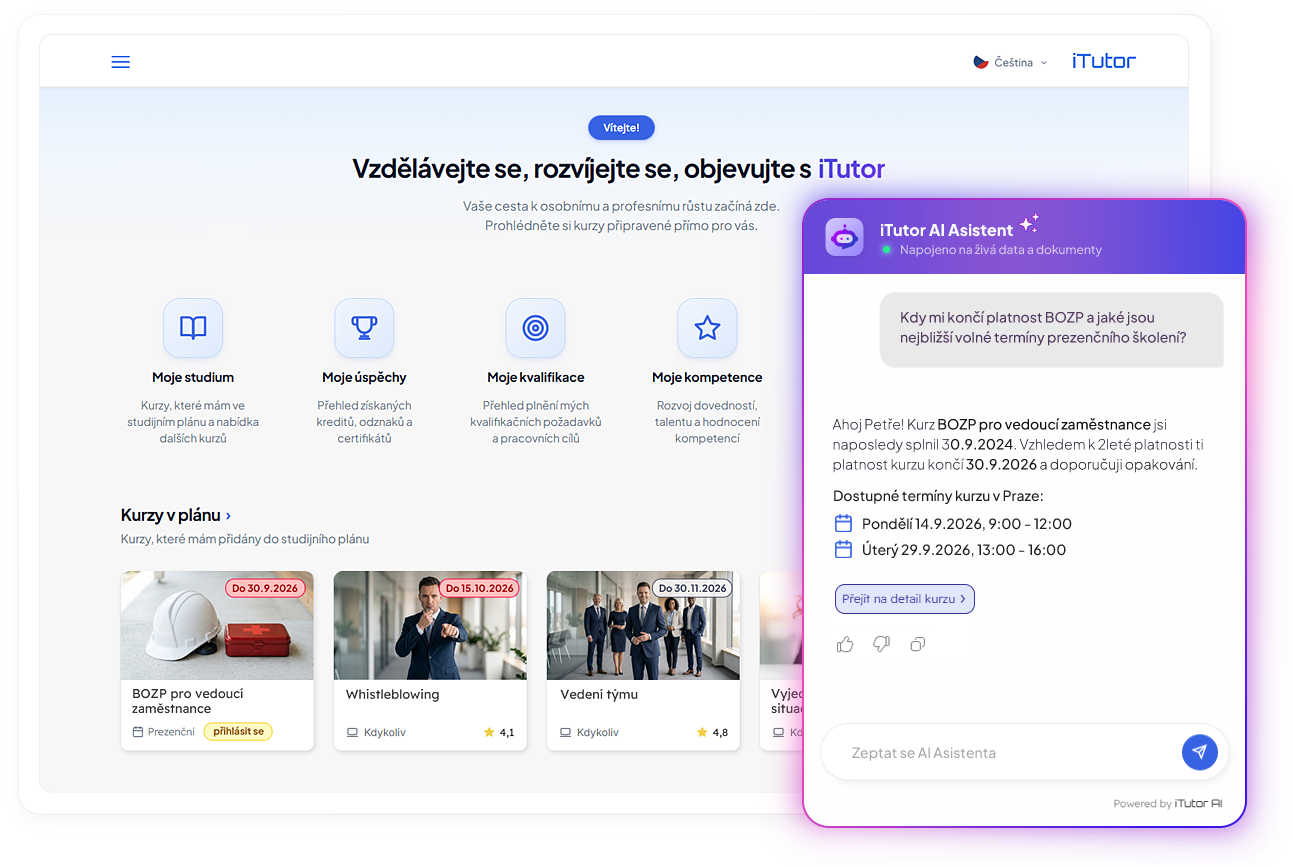Screen dimensions: 1293x867
Task: Click the Do 30.11.2026 deadline tag
Action: [x=692, y=588]
